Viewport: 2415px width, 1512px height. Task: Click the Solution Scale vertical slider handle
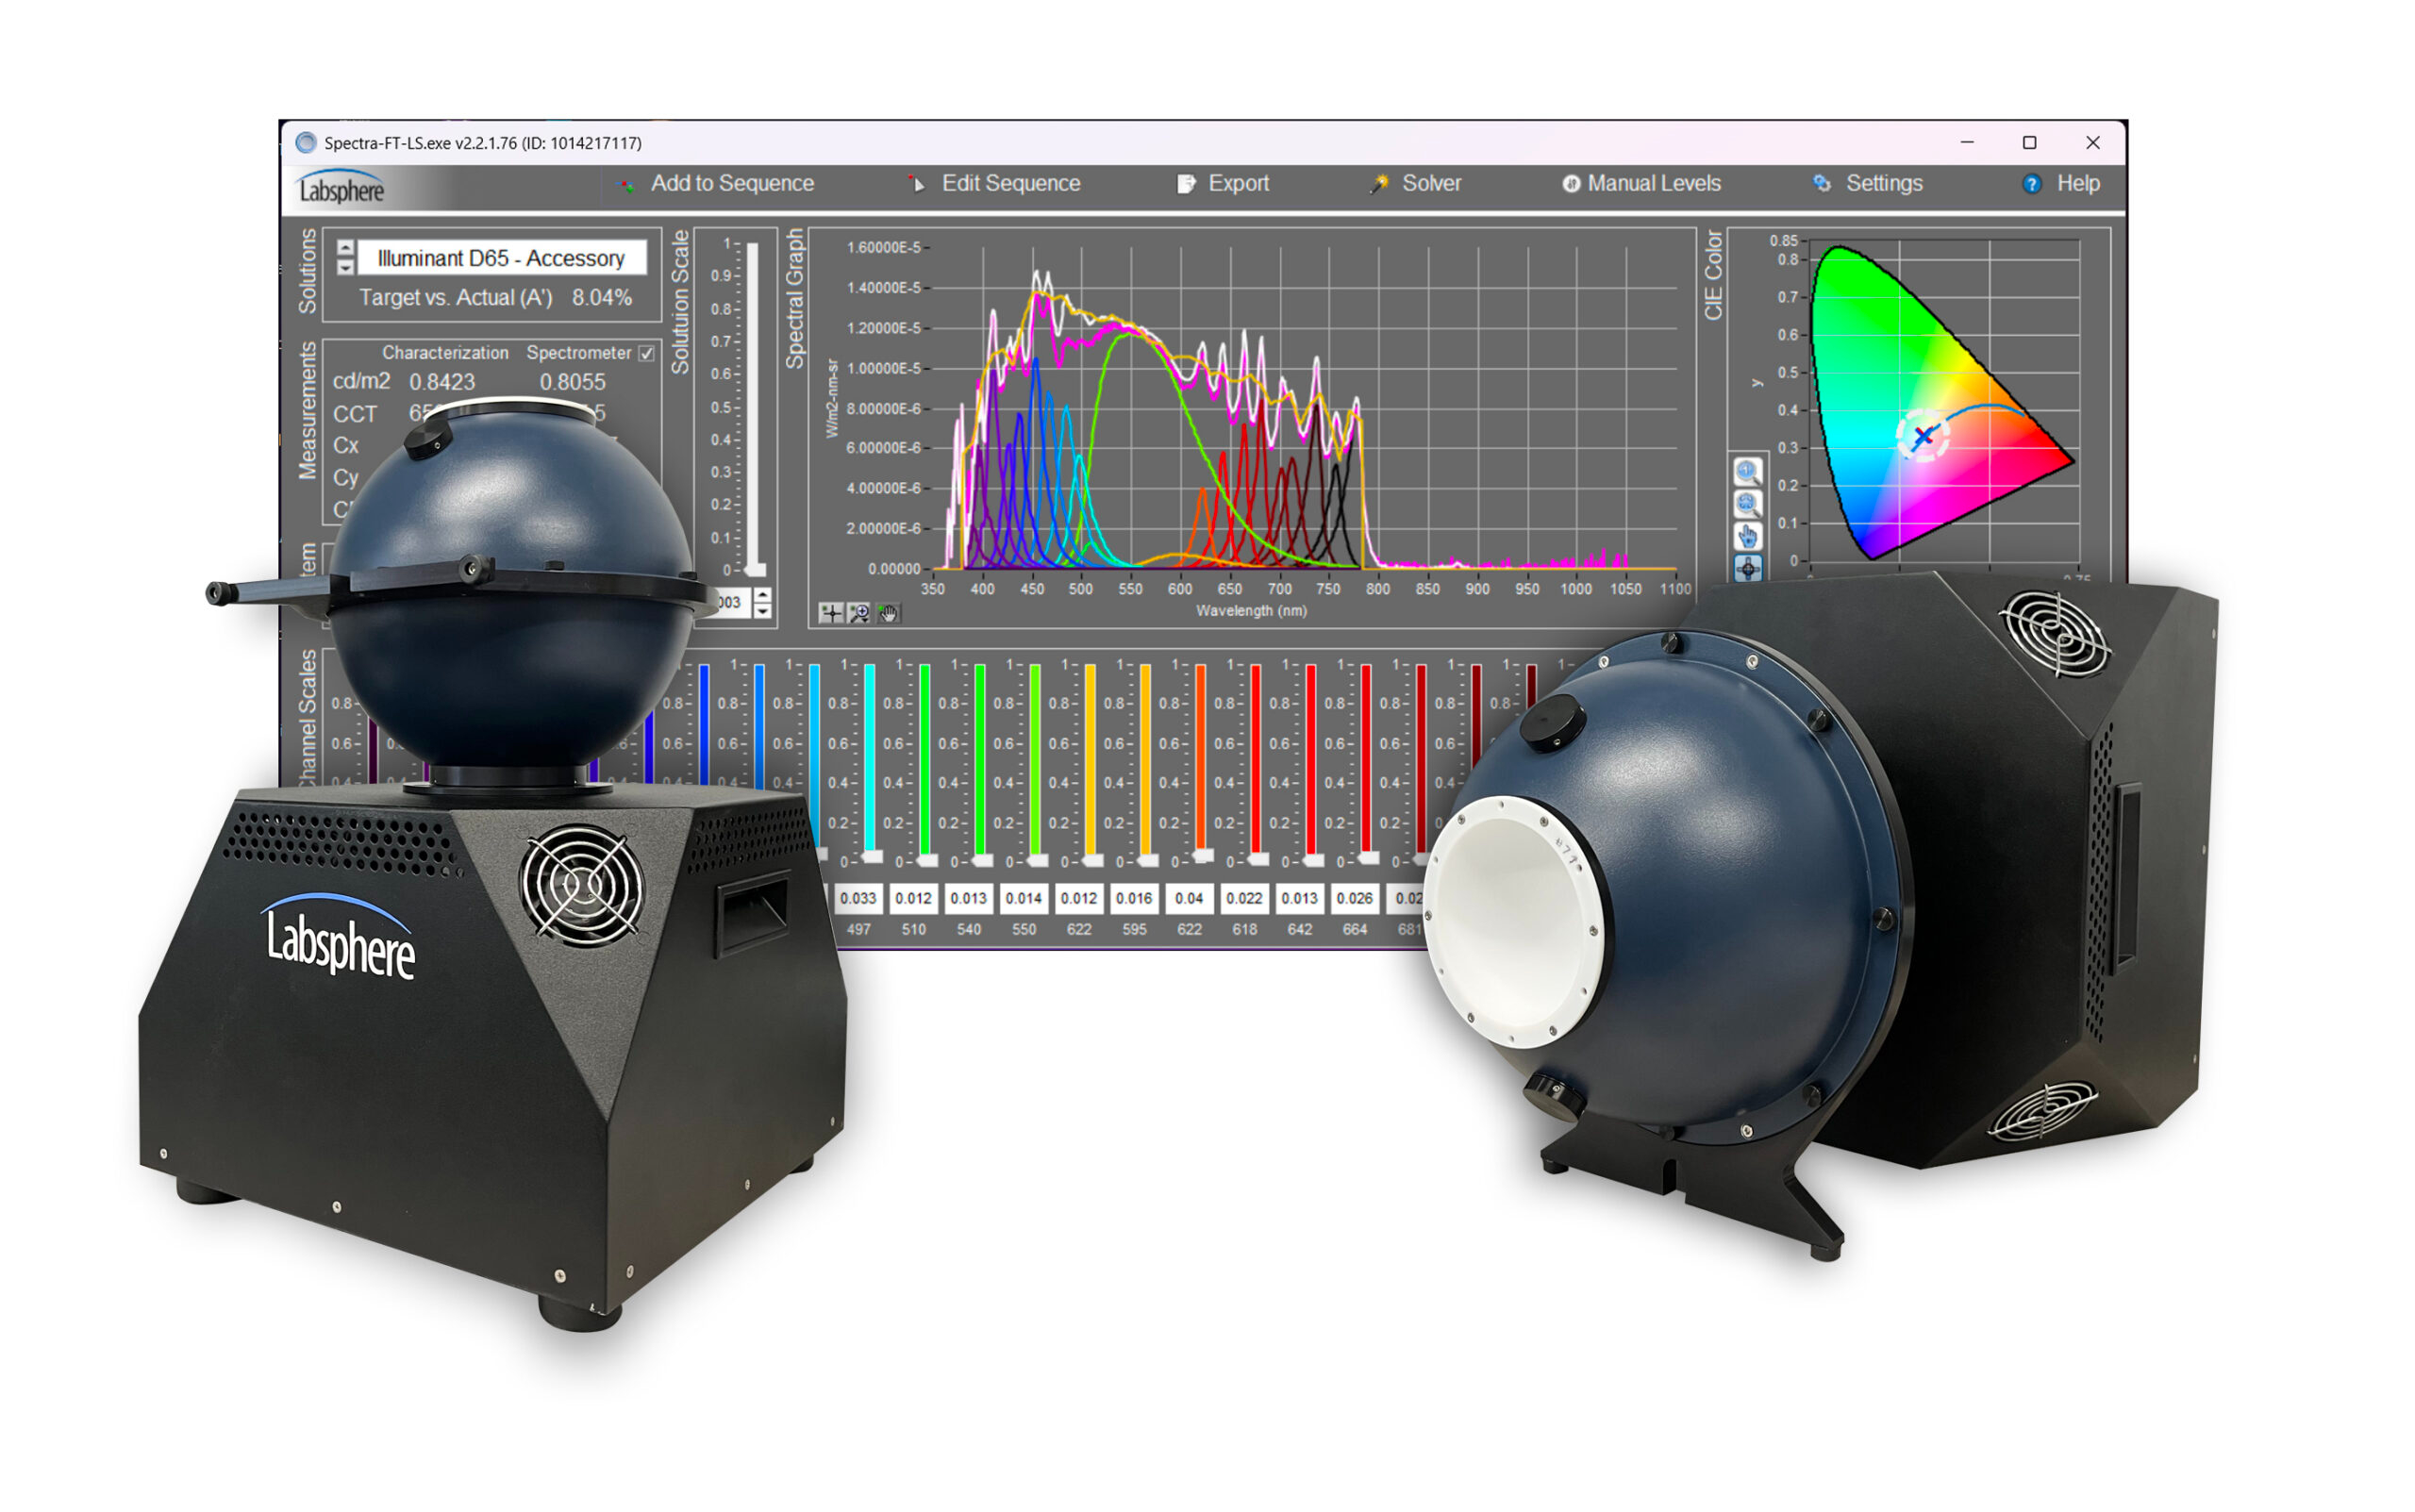755,569
